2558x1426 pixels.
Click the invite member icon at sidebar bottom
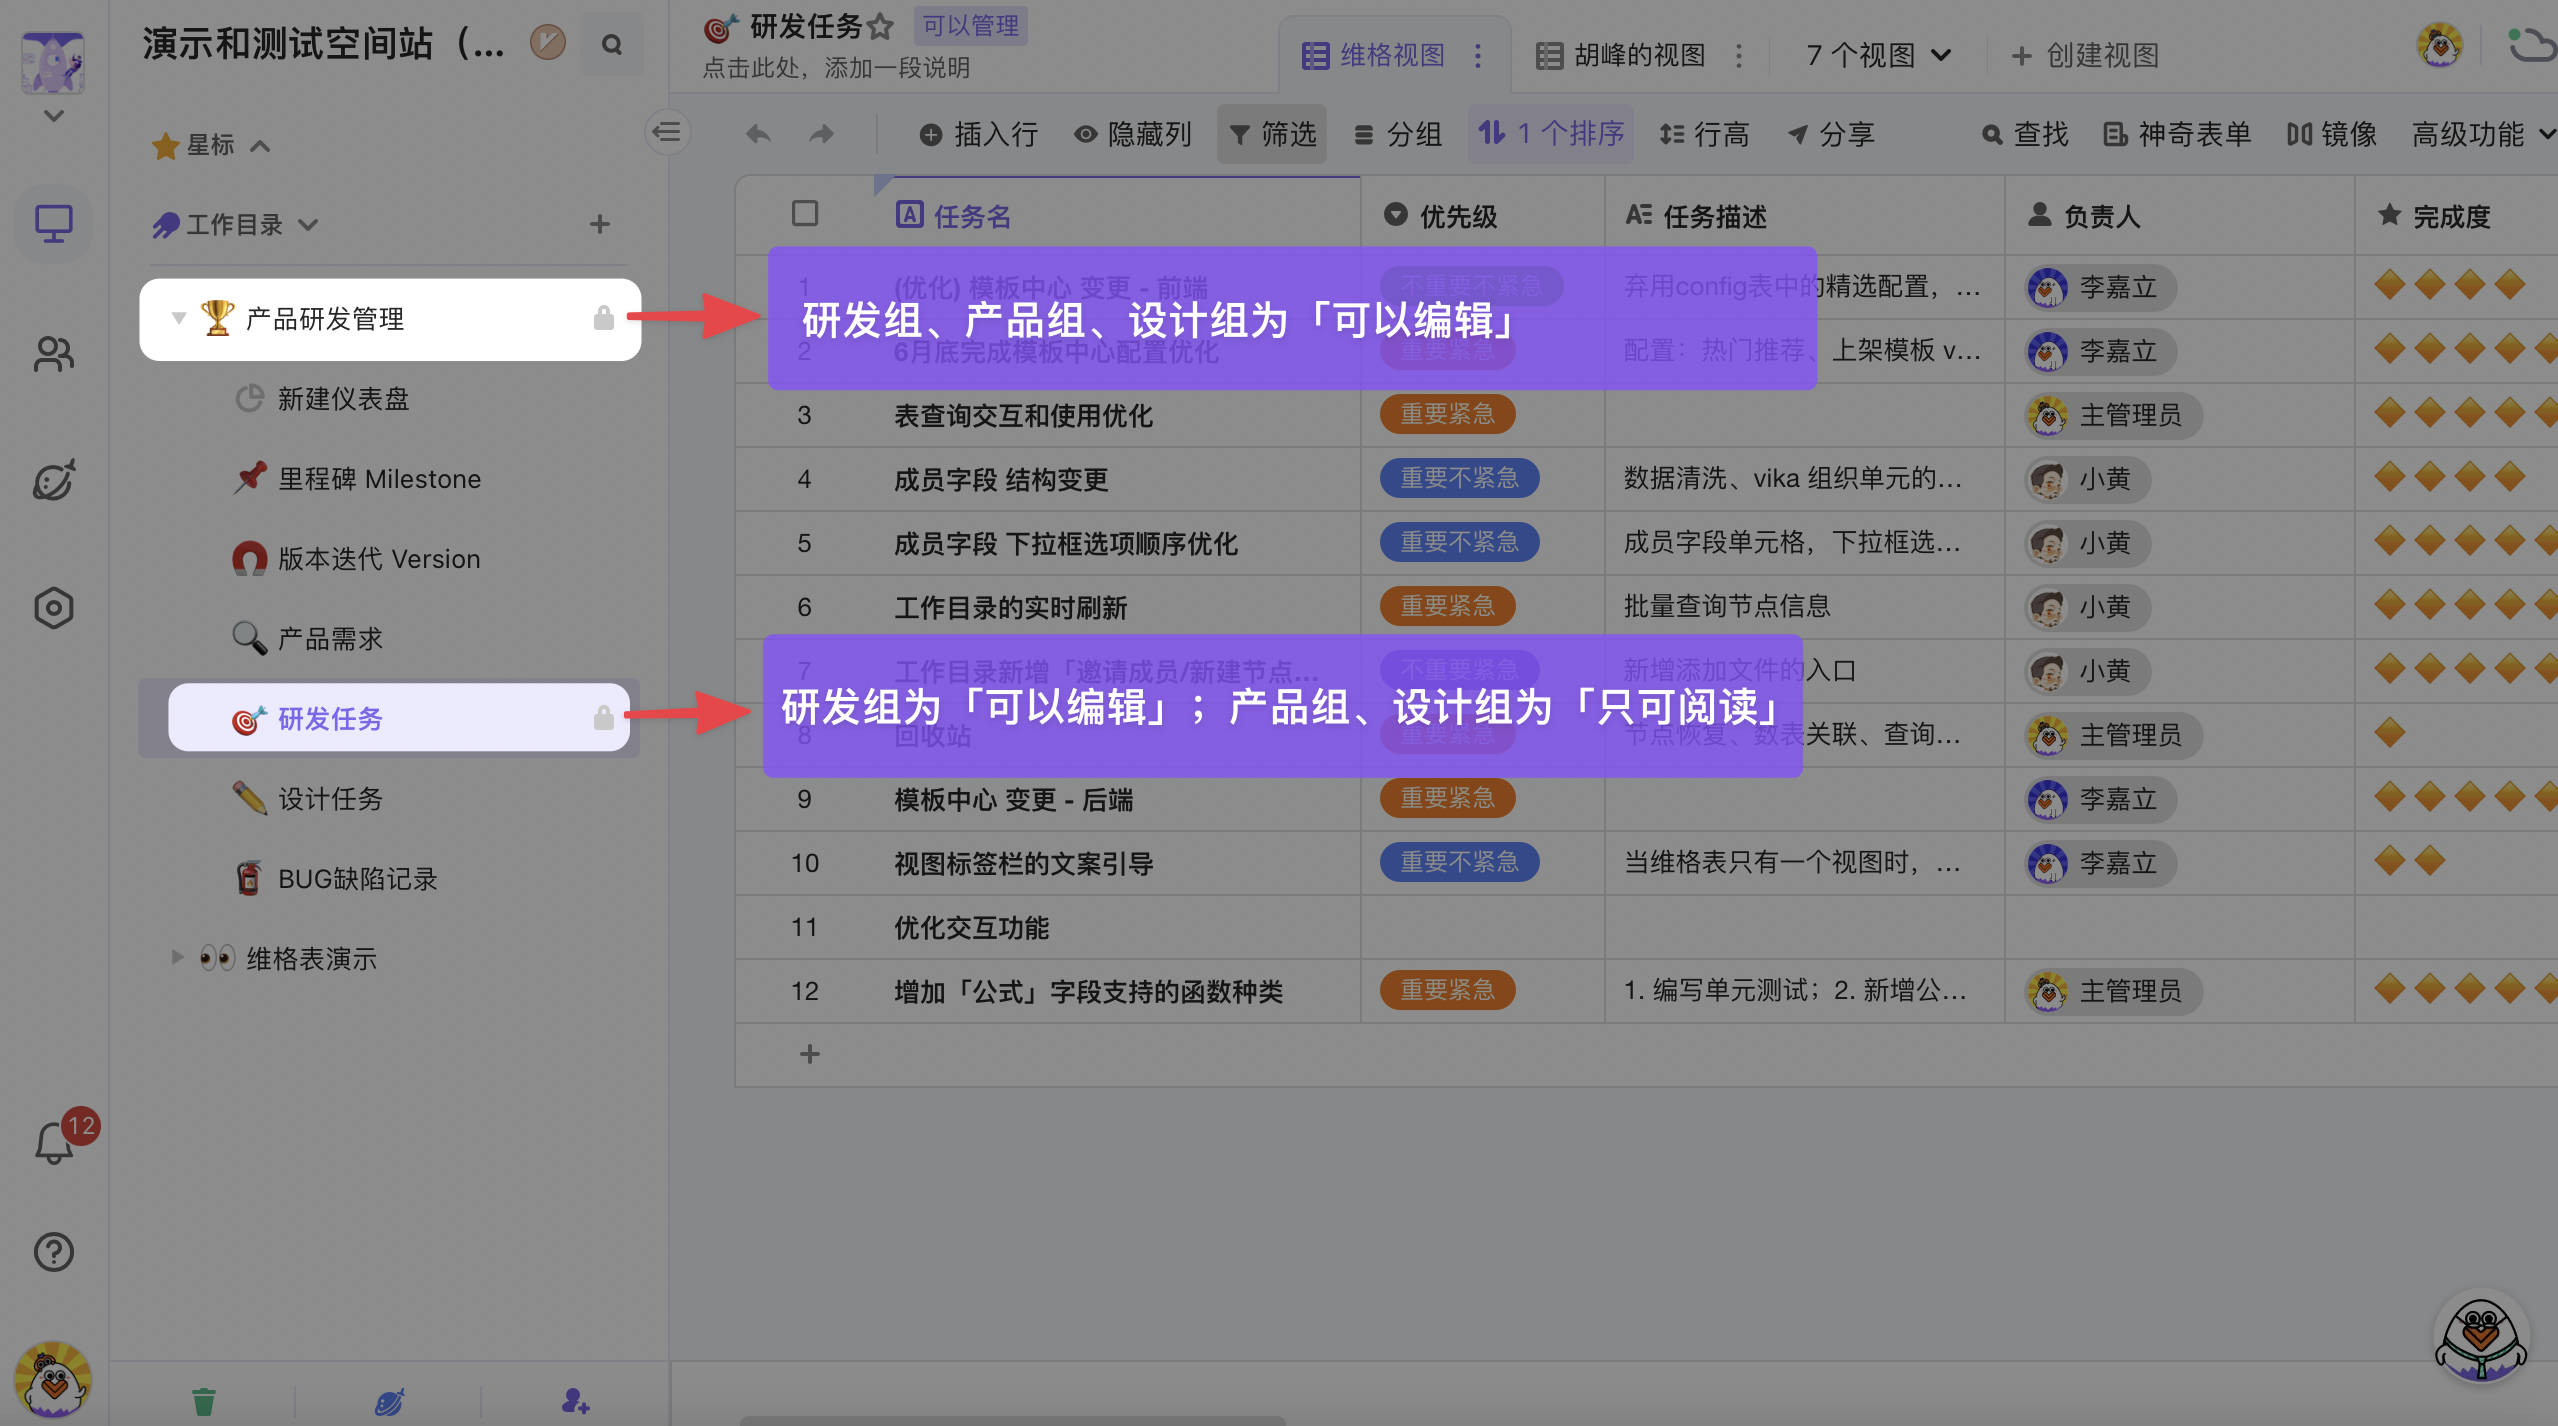[575, 1401]
